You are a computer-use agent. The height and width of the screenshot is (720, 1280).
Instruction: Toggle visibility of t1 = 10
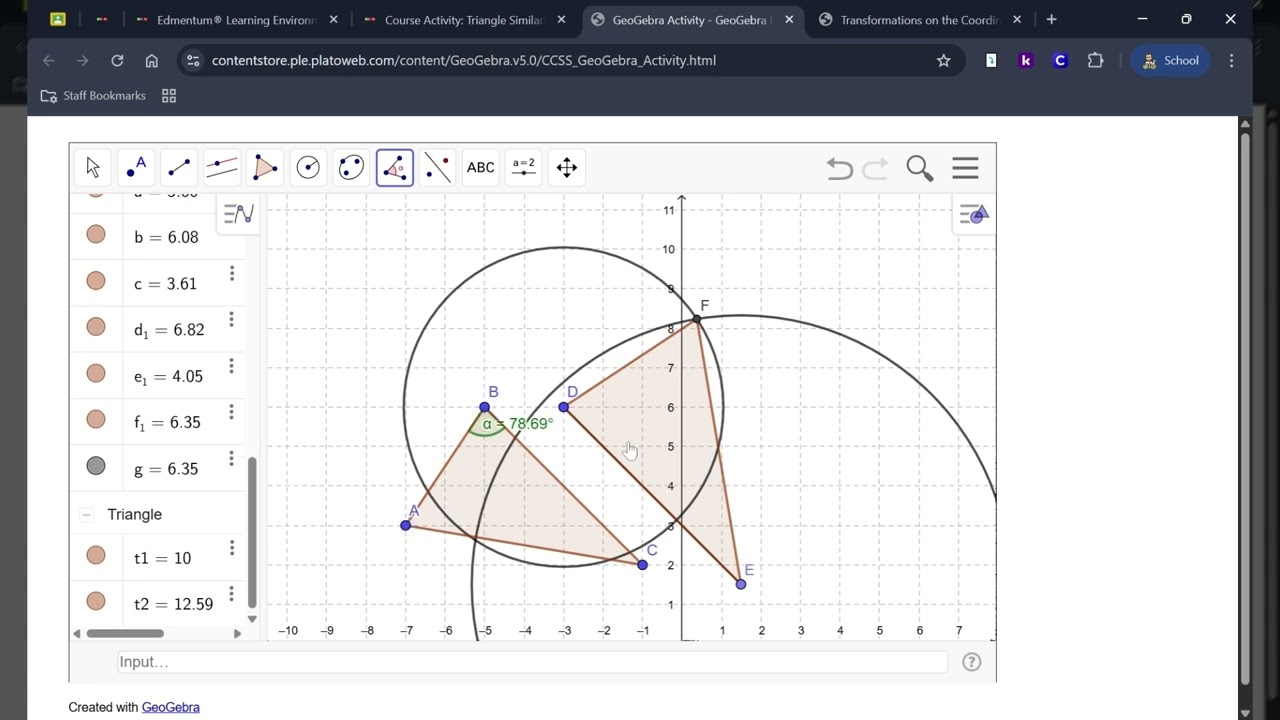(x=96, y=555)
